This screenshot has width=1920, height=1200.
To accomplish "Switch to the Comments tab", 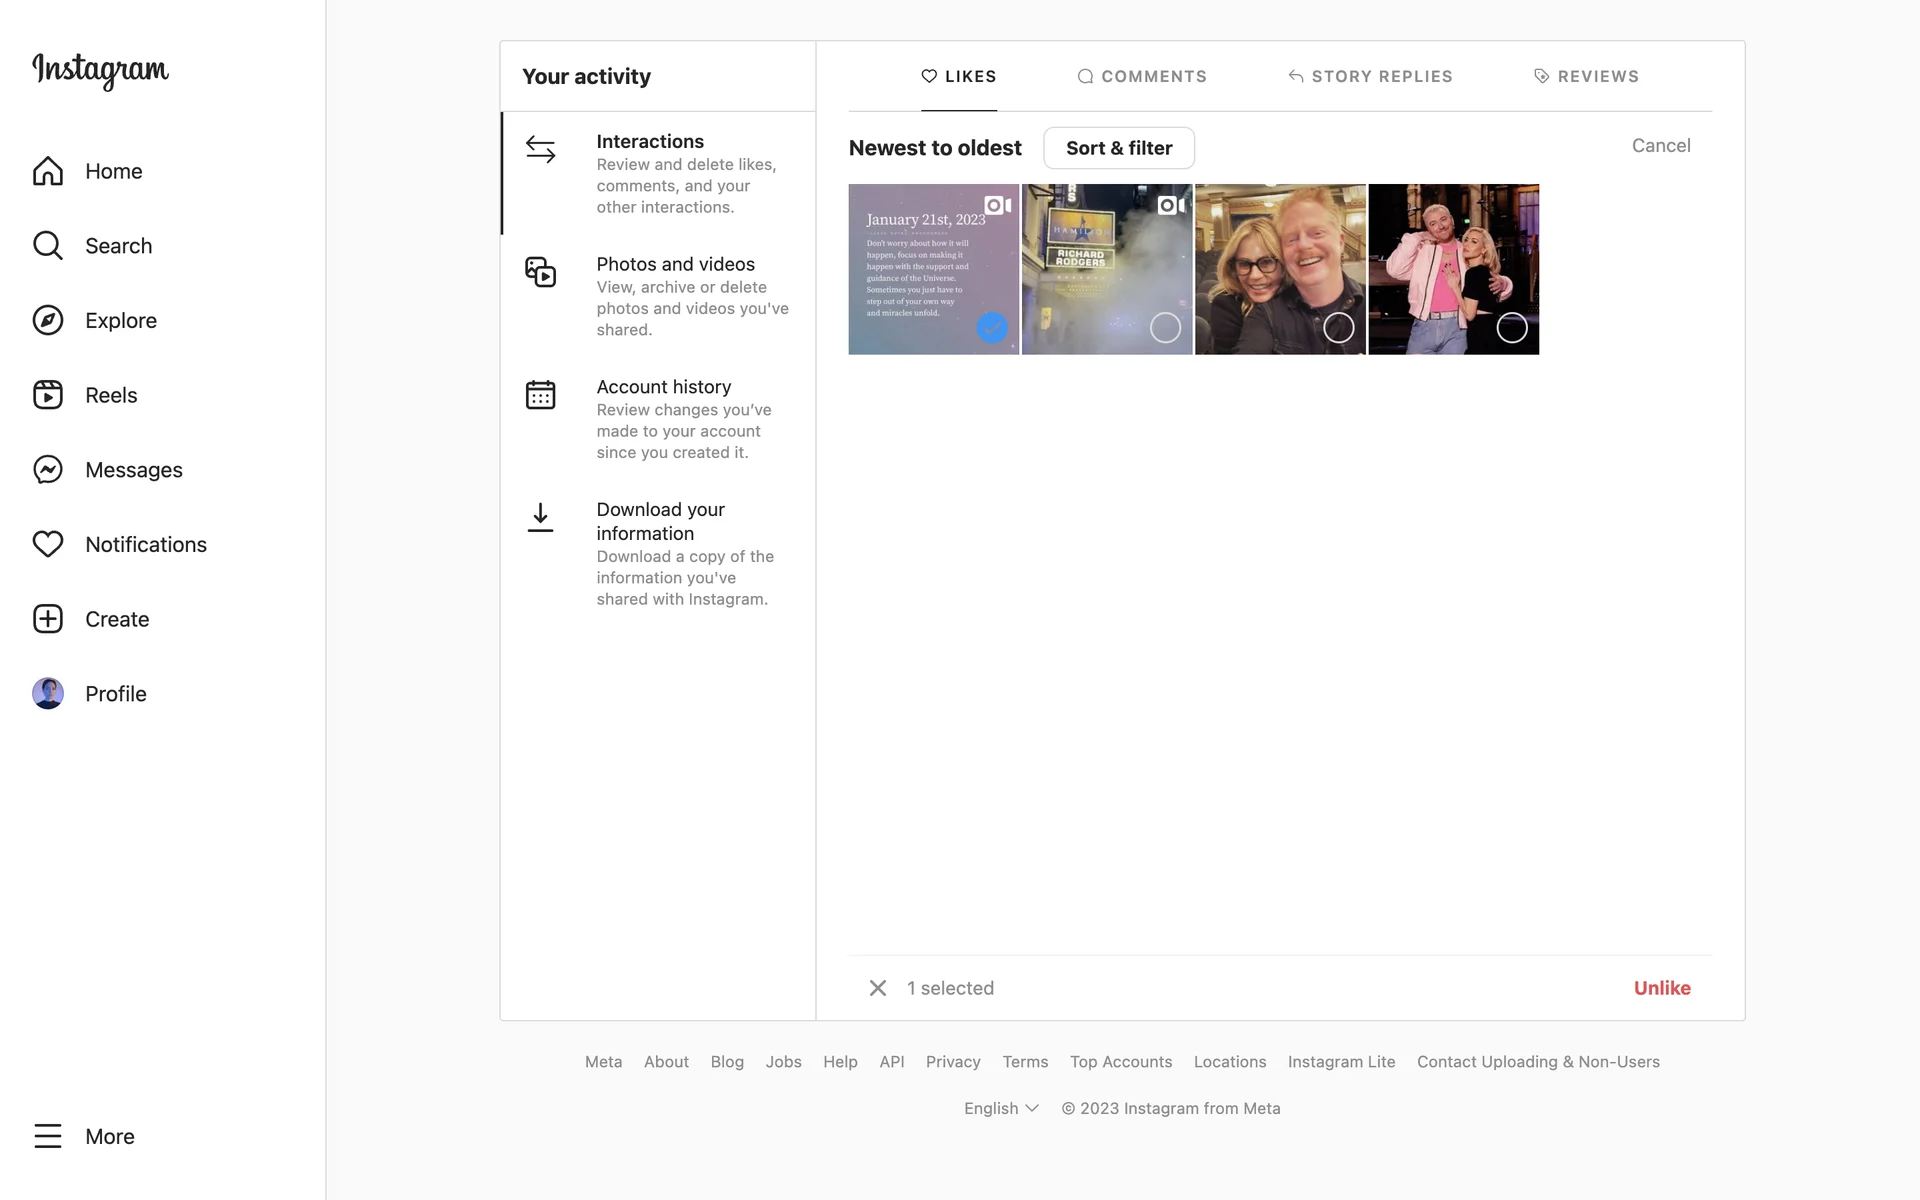I will 1142,76.
